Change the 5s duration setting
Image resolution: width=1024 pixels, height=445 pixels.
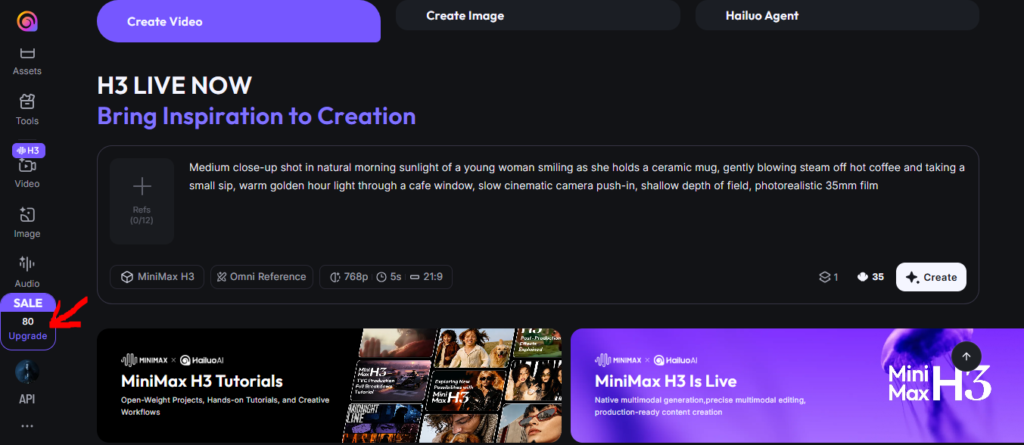click(x=389, y=277)
